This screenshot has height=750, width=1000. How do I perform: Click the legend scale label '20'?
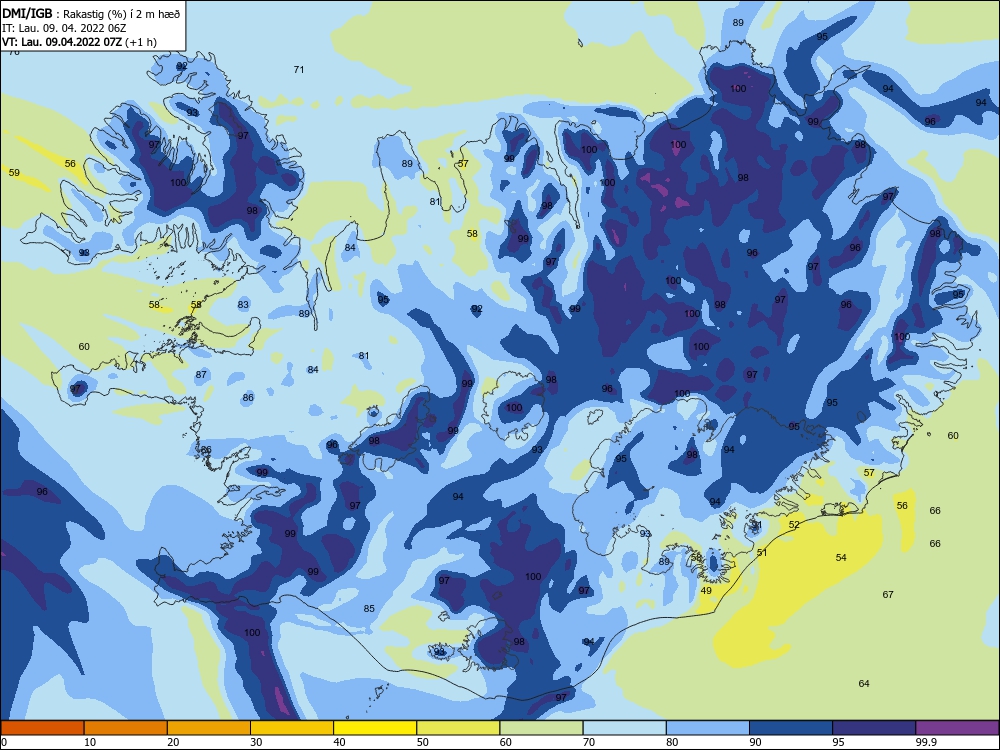173,742
